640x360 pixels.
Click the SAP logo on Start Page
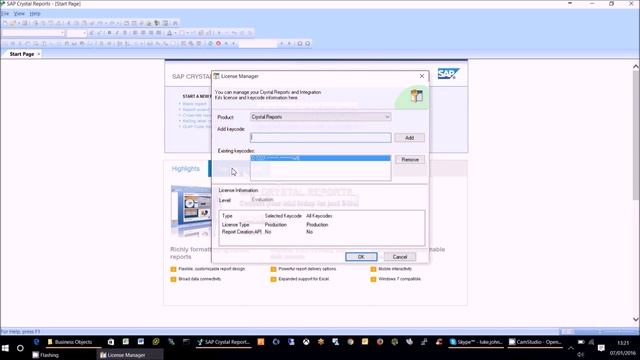point(448,74)
